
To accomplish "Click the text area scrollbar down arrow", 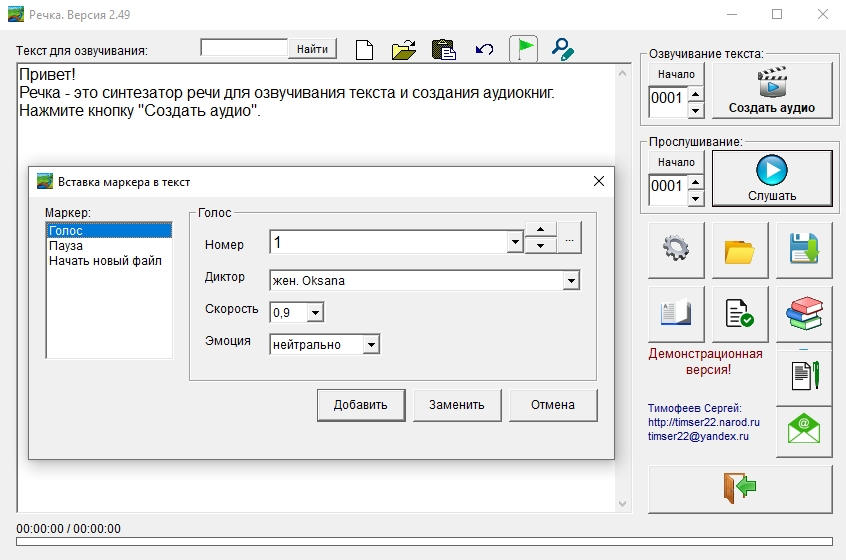I will [x=622, y=503].
